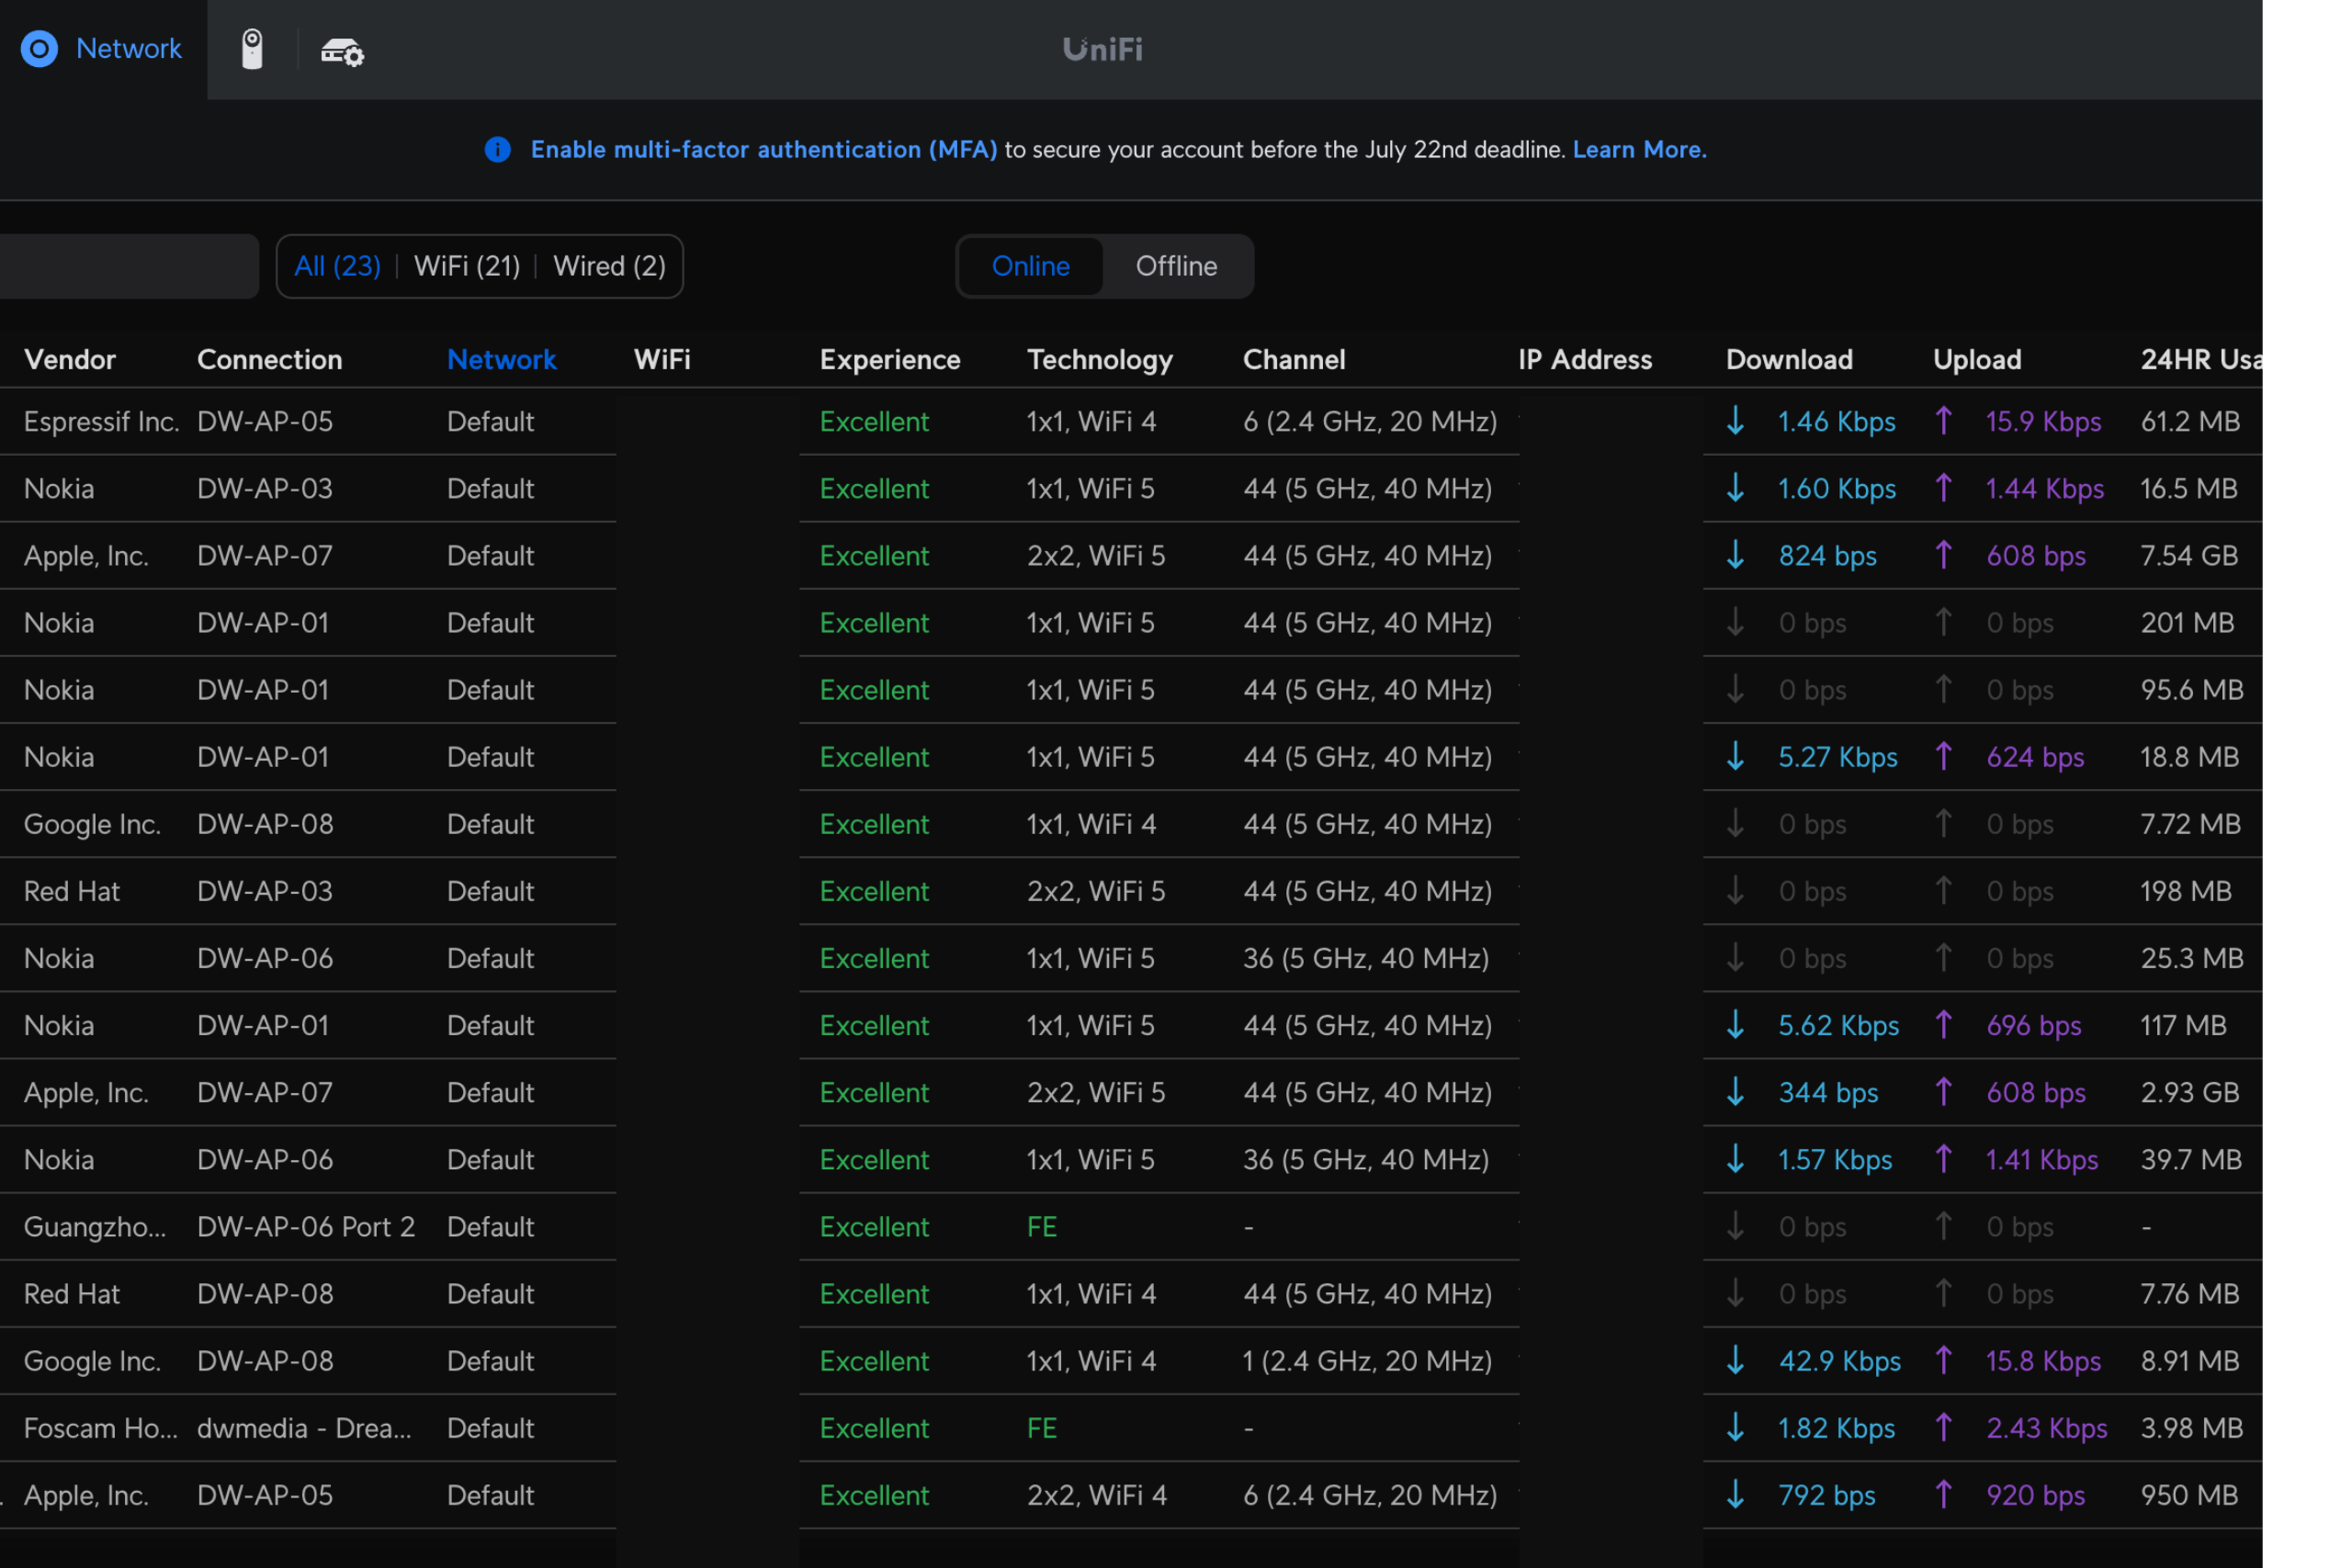Click the 5.62 Kbps download value
The height and width of the screenshot is (1568, 2352).
(1838, 1025)
